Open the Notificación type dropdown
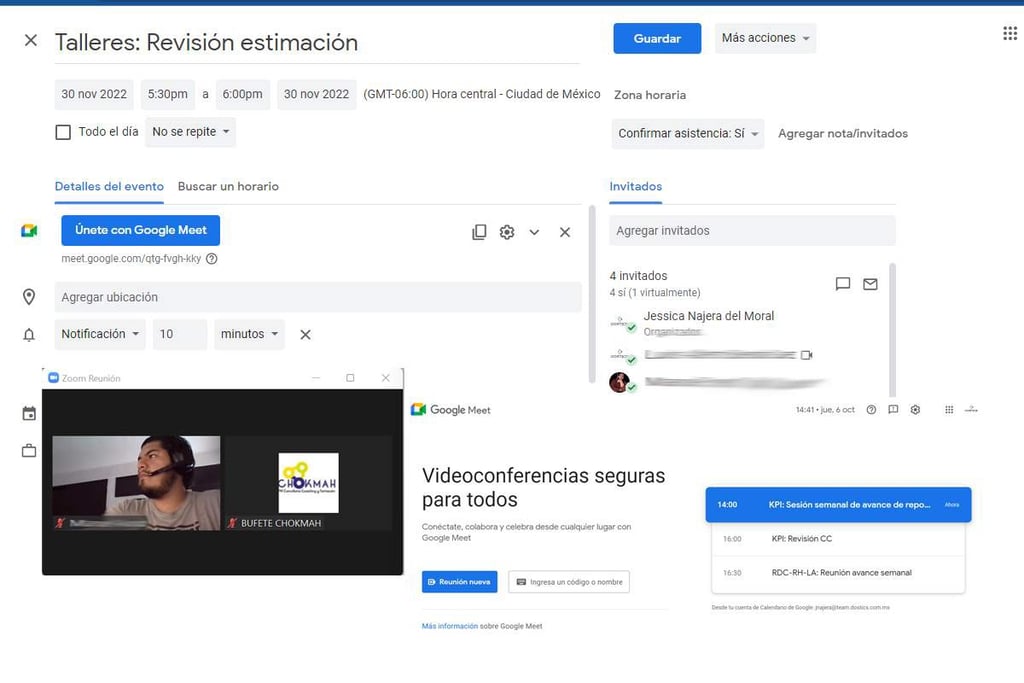The width and height of the screenshot is (1024, 683). pyautogui.click(x=100, y=334)
